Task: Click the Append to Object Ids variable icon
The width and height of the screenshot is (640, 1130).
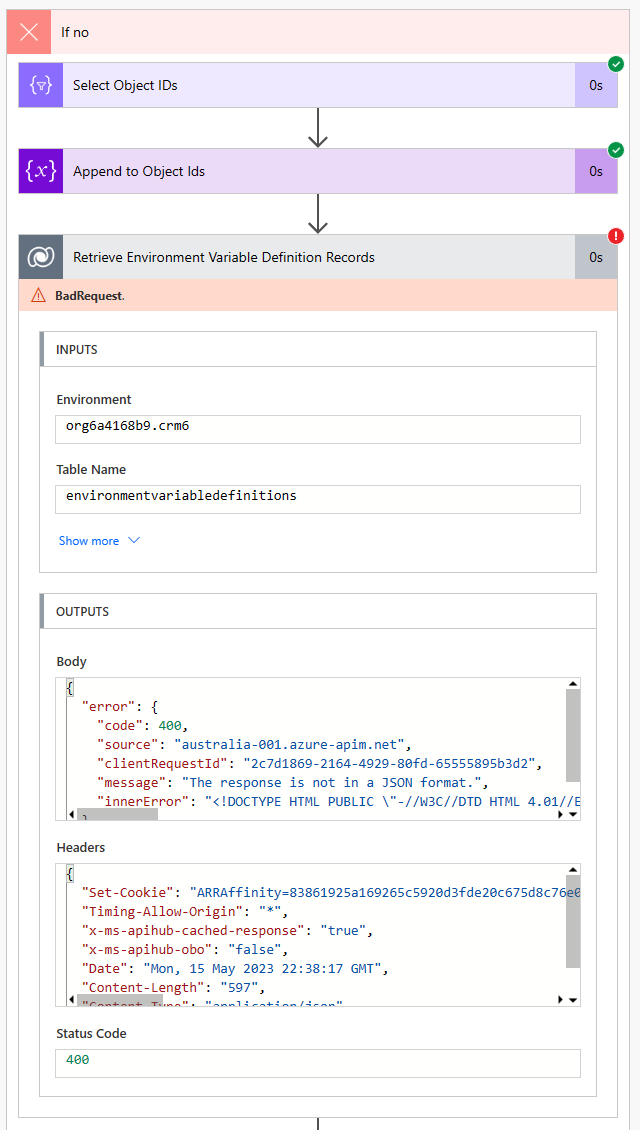Action: pos(39,171)
